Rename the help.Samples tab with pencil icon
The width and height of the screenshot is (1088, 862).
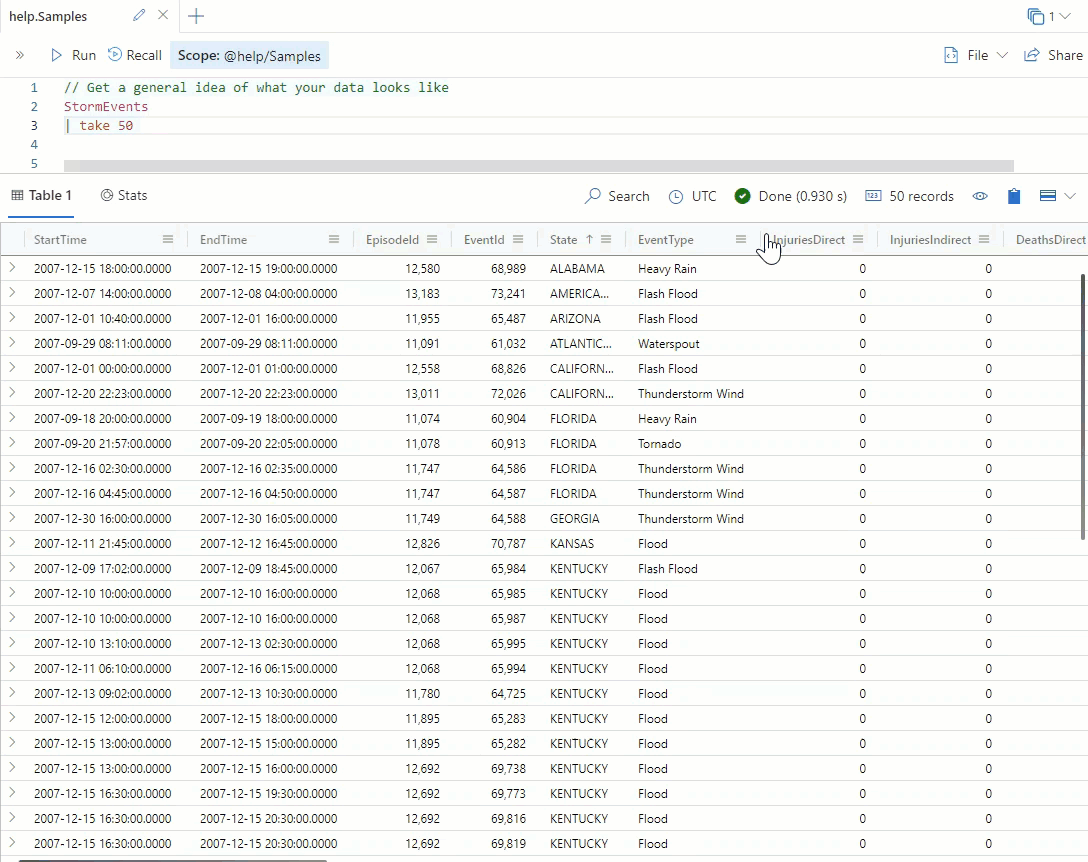click(139, 16)
